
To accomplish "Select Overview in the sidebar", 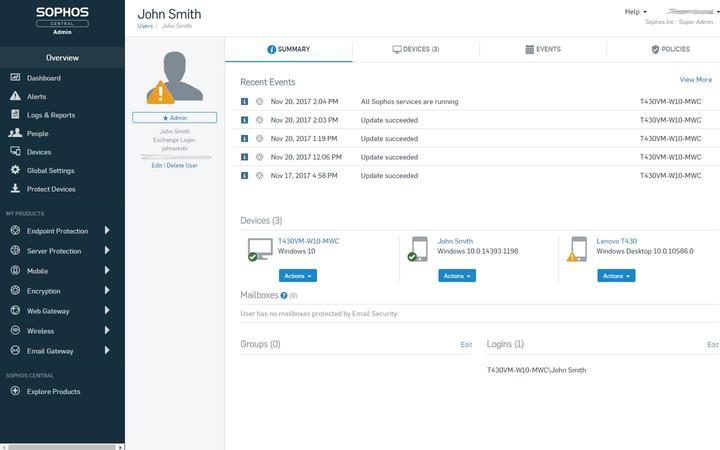I will pos(62,58).
